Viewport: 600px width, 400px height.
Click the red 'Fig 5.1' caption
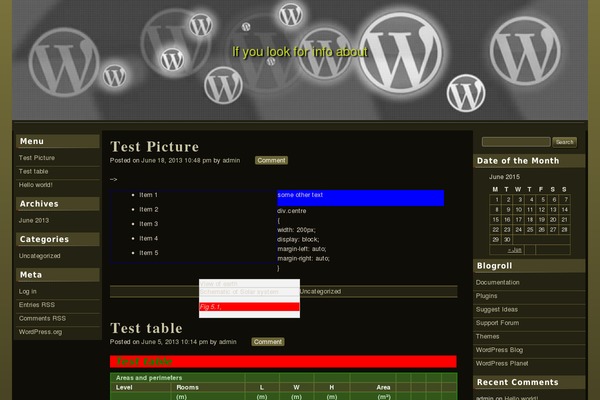click(249, 307)
